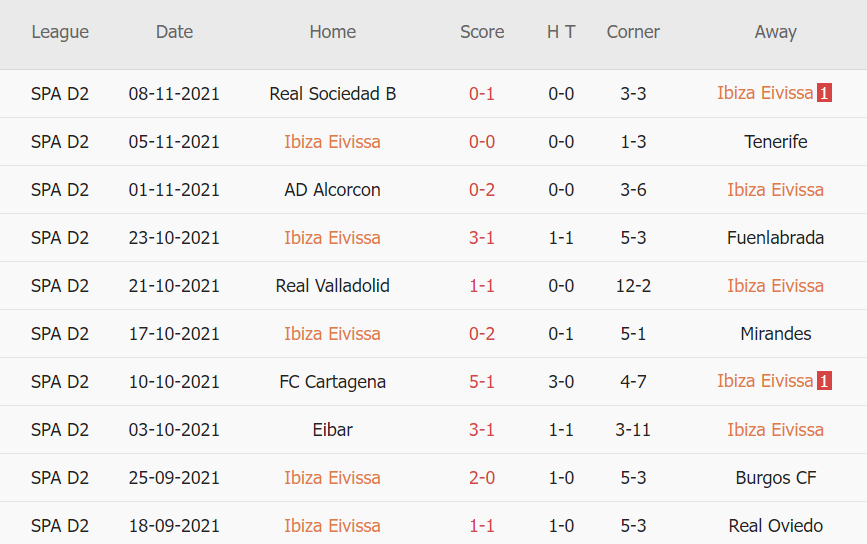Click AD Alcorcon team name
Screen dimensions: 867x544
pyautogui.click(x=333, y=190)
